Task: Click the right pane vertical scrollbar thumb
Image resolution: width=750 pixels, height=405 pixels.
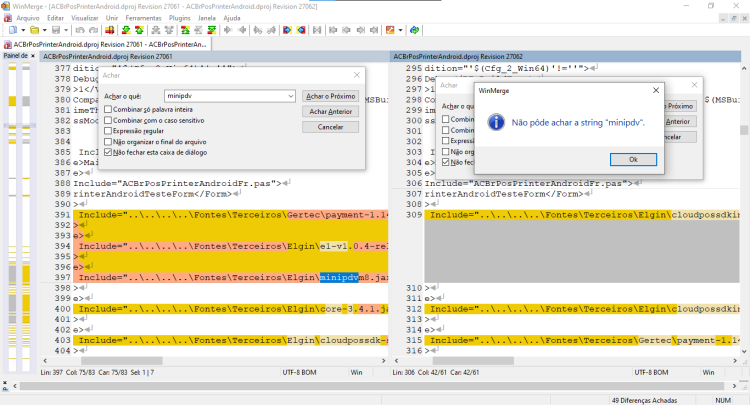Action: click(744, 130)
